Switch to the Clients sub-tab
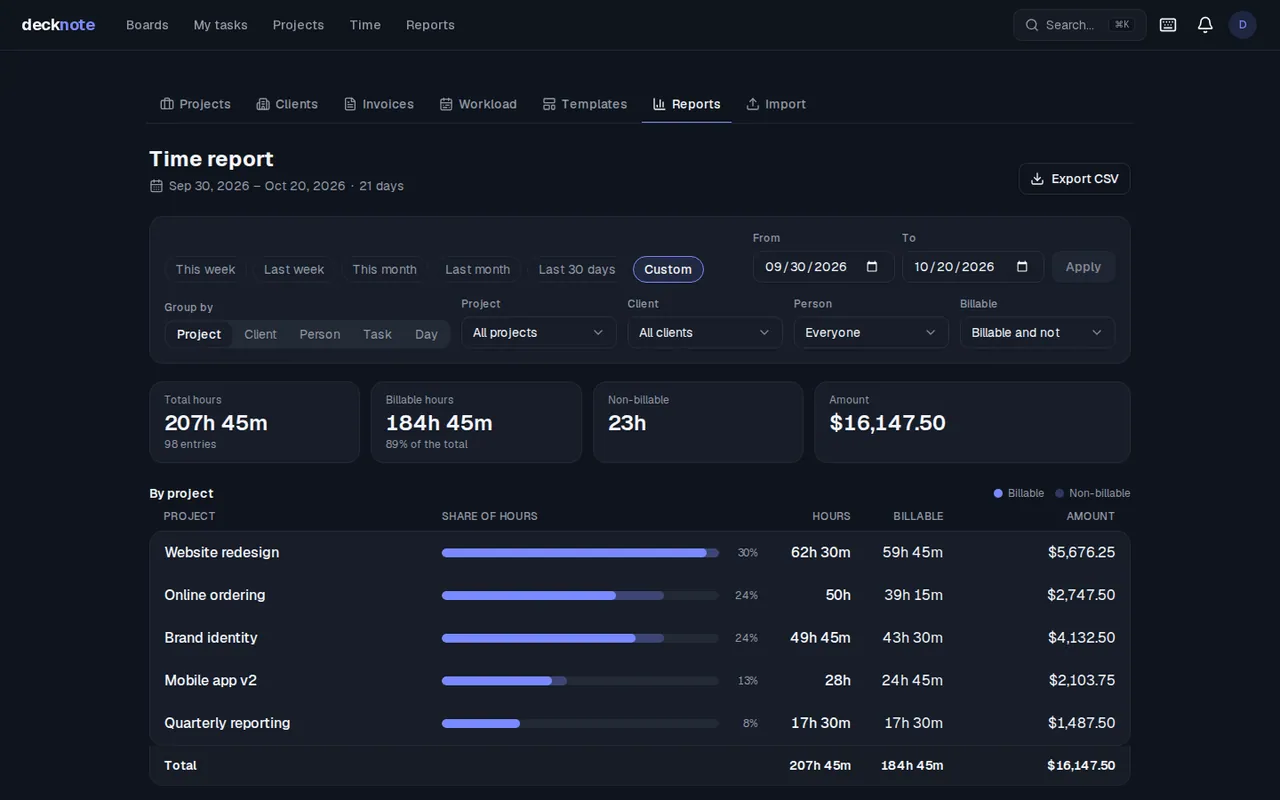Screen dimensions: 1280x800 point(287,104)
